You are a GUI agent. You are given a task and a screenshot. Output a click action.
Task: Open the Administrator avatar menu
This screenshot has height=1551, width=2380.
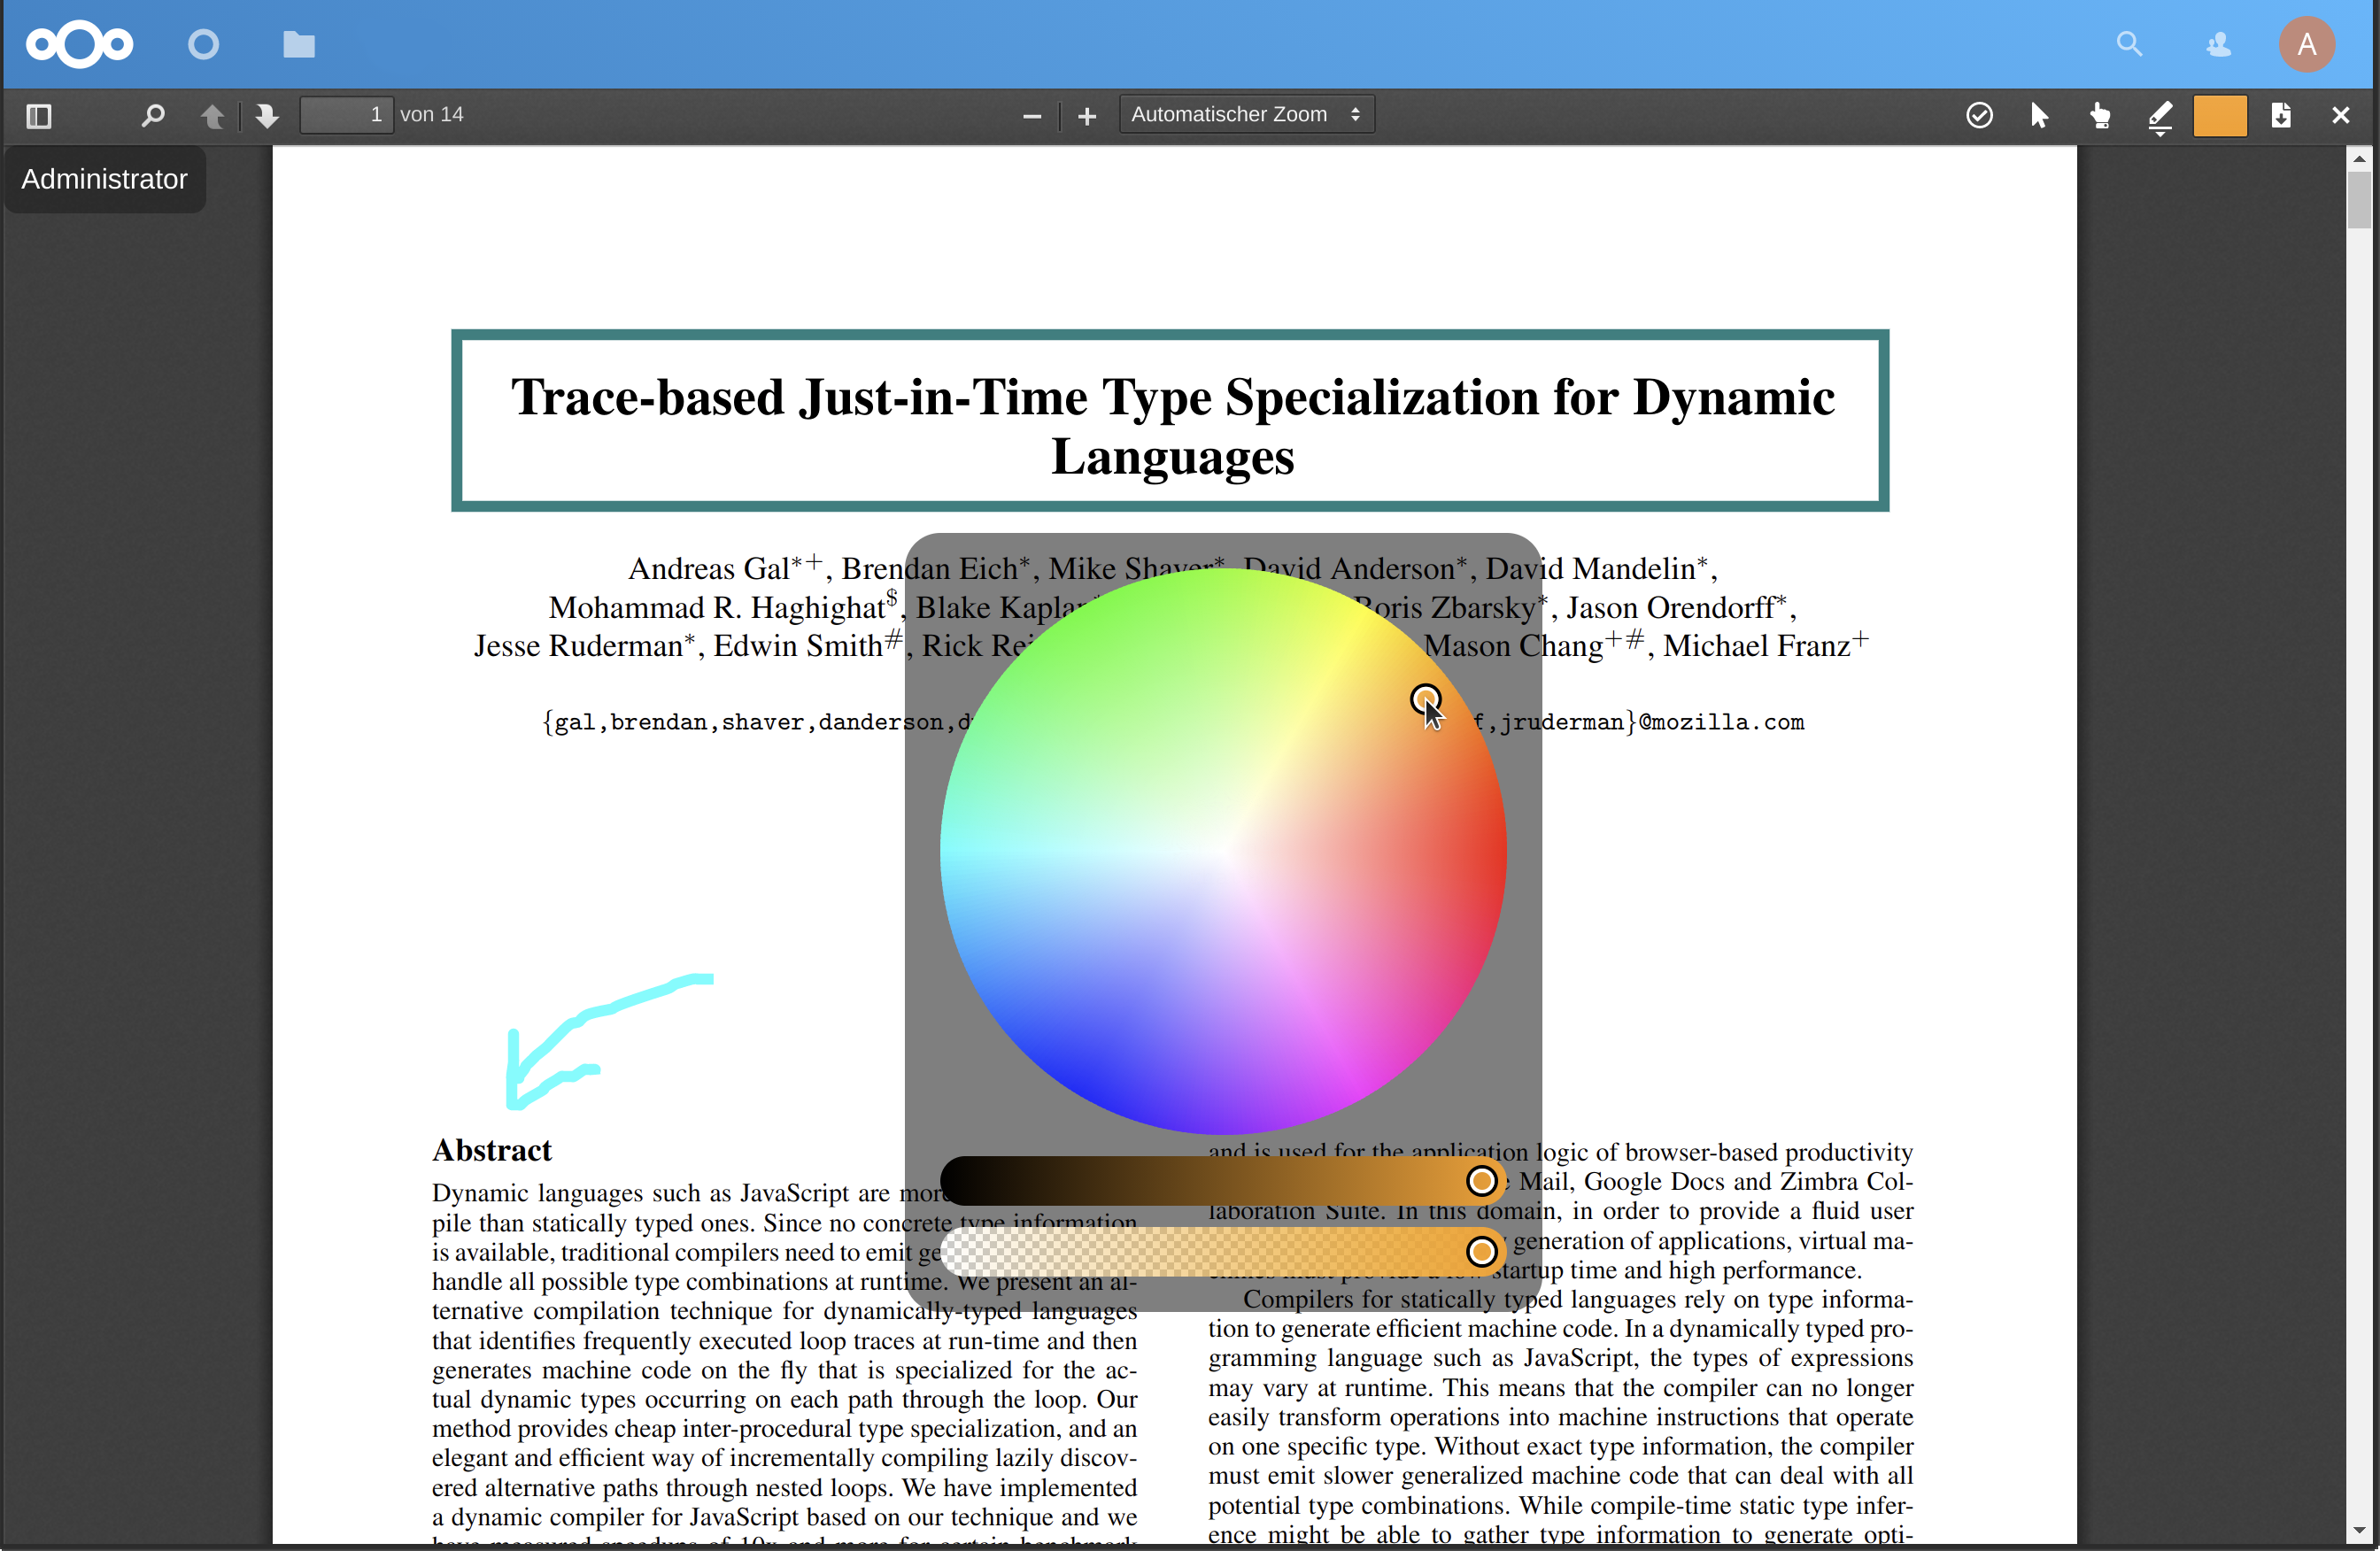click(2306, 44)
